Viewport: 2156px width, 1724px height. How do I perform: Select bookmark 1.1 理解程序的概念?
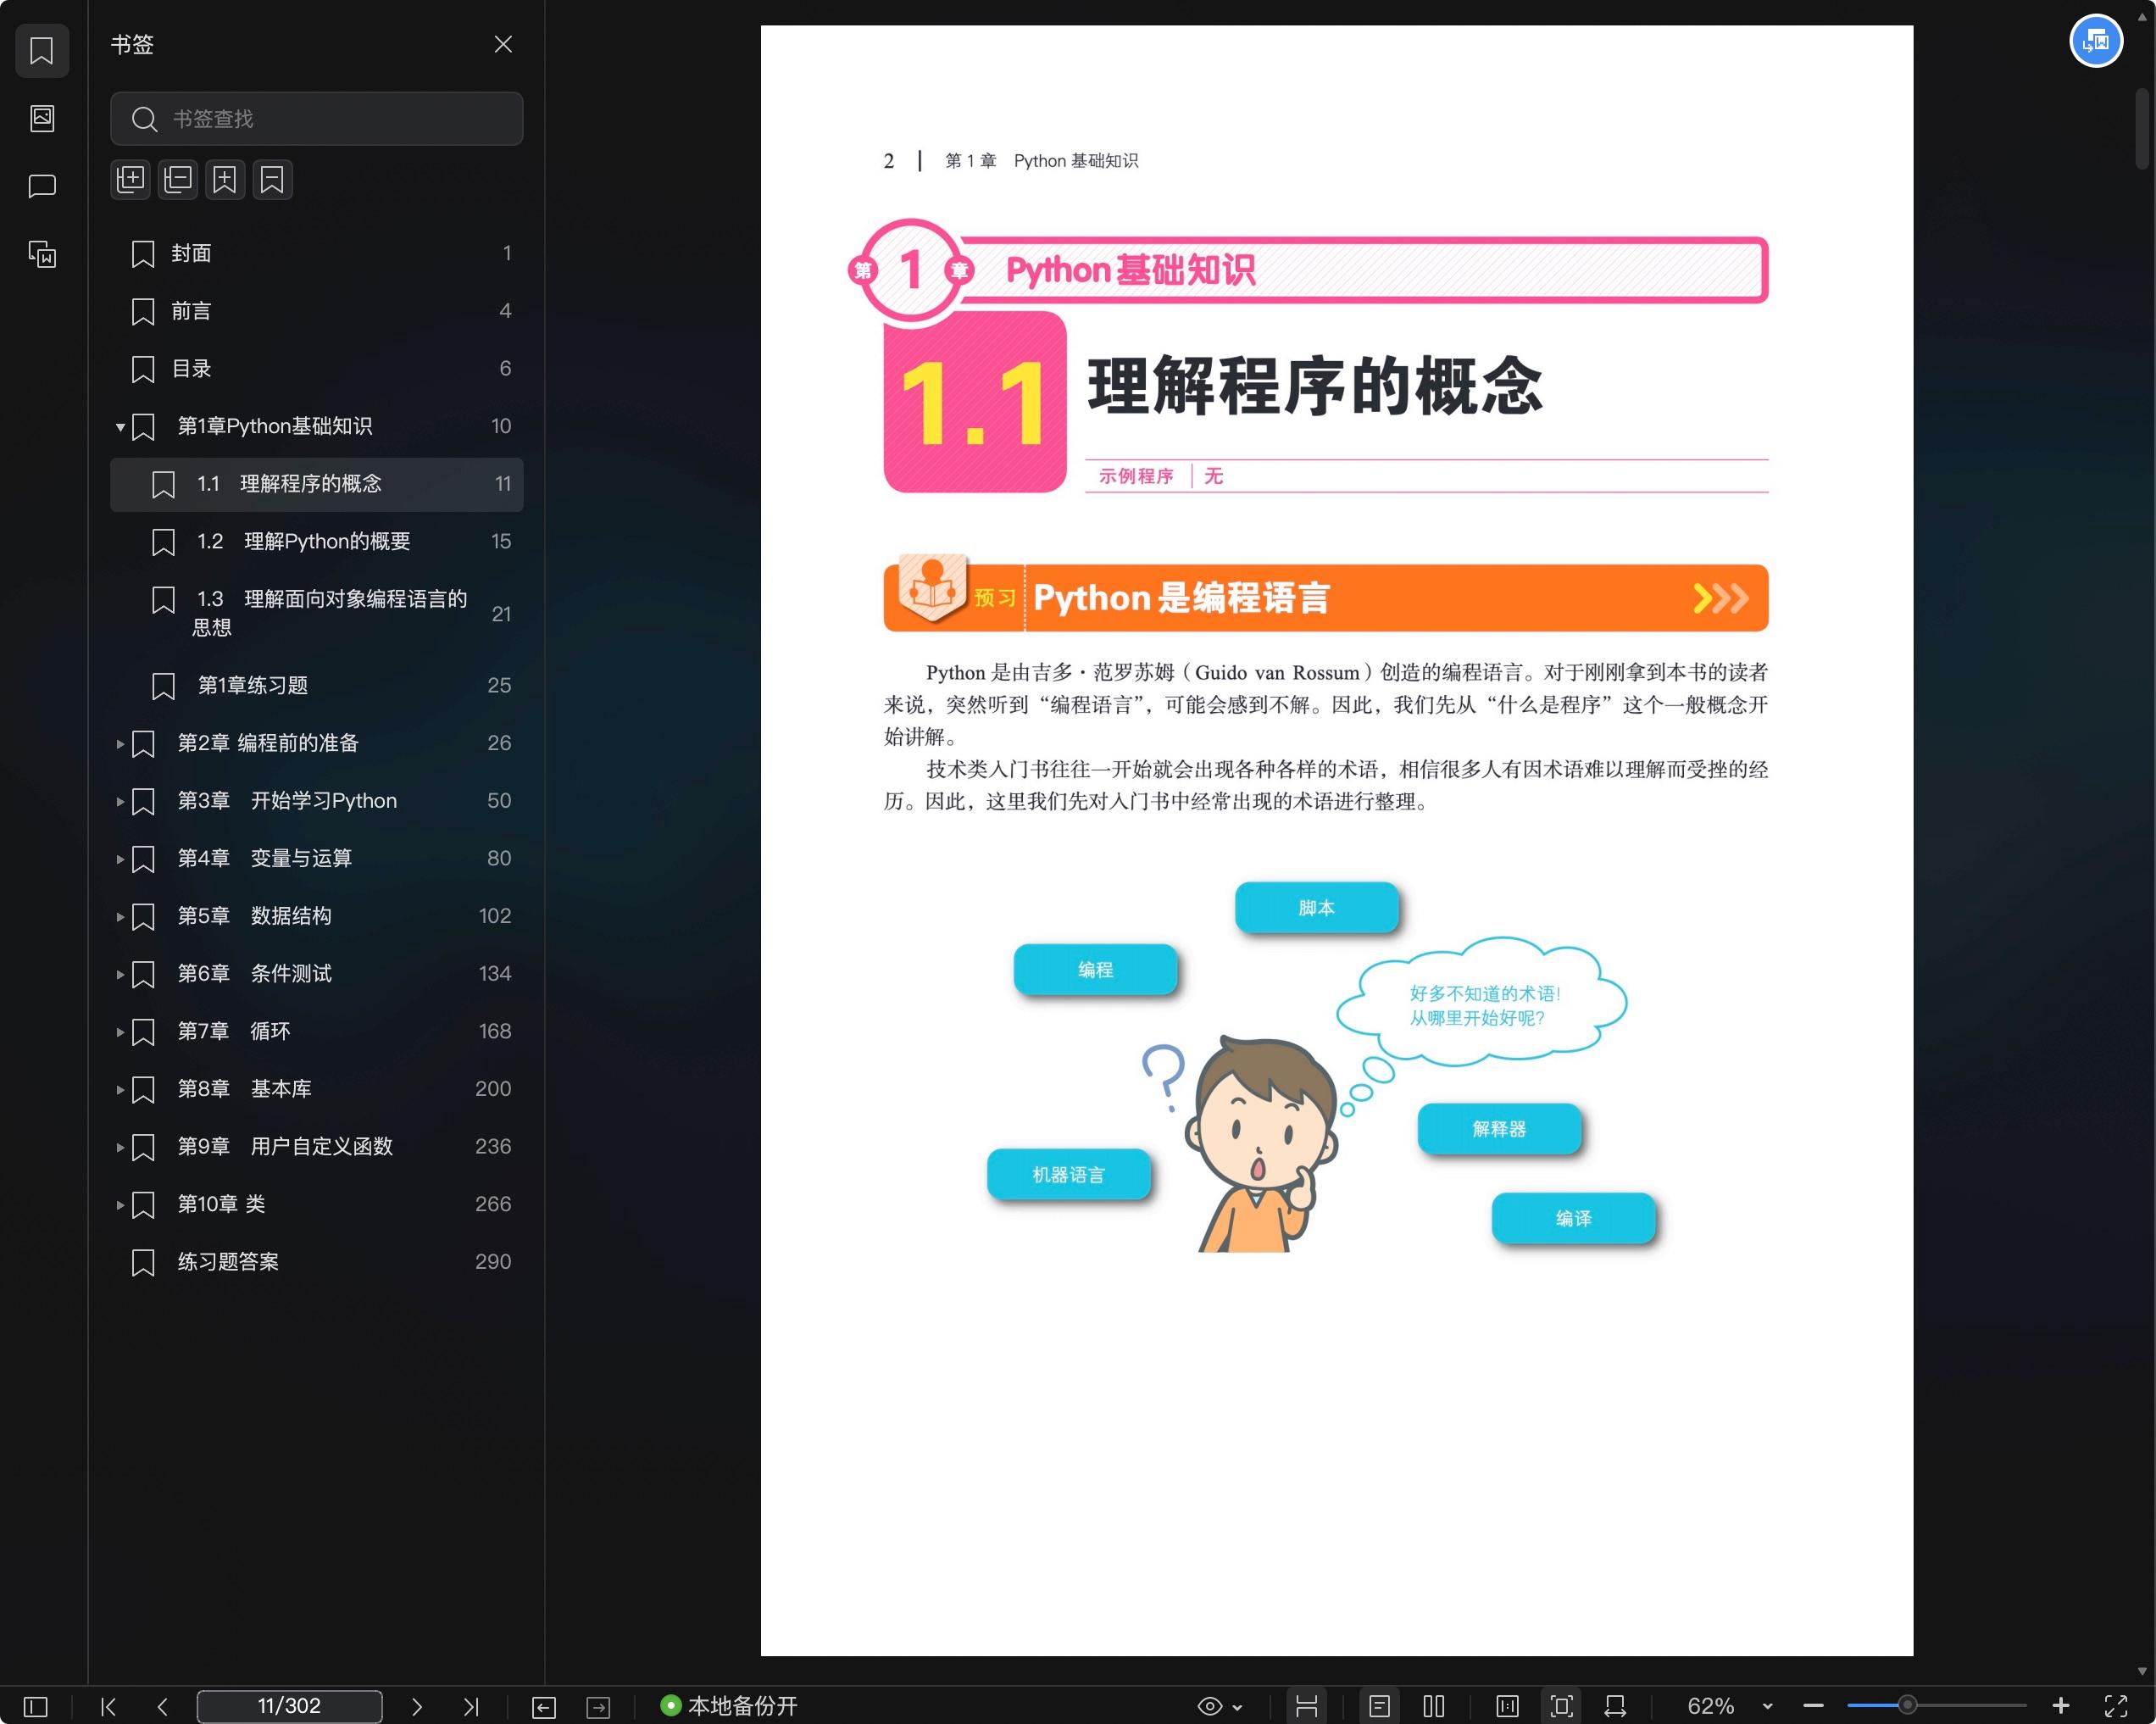[316, 484]
